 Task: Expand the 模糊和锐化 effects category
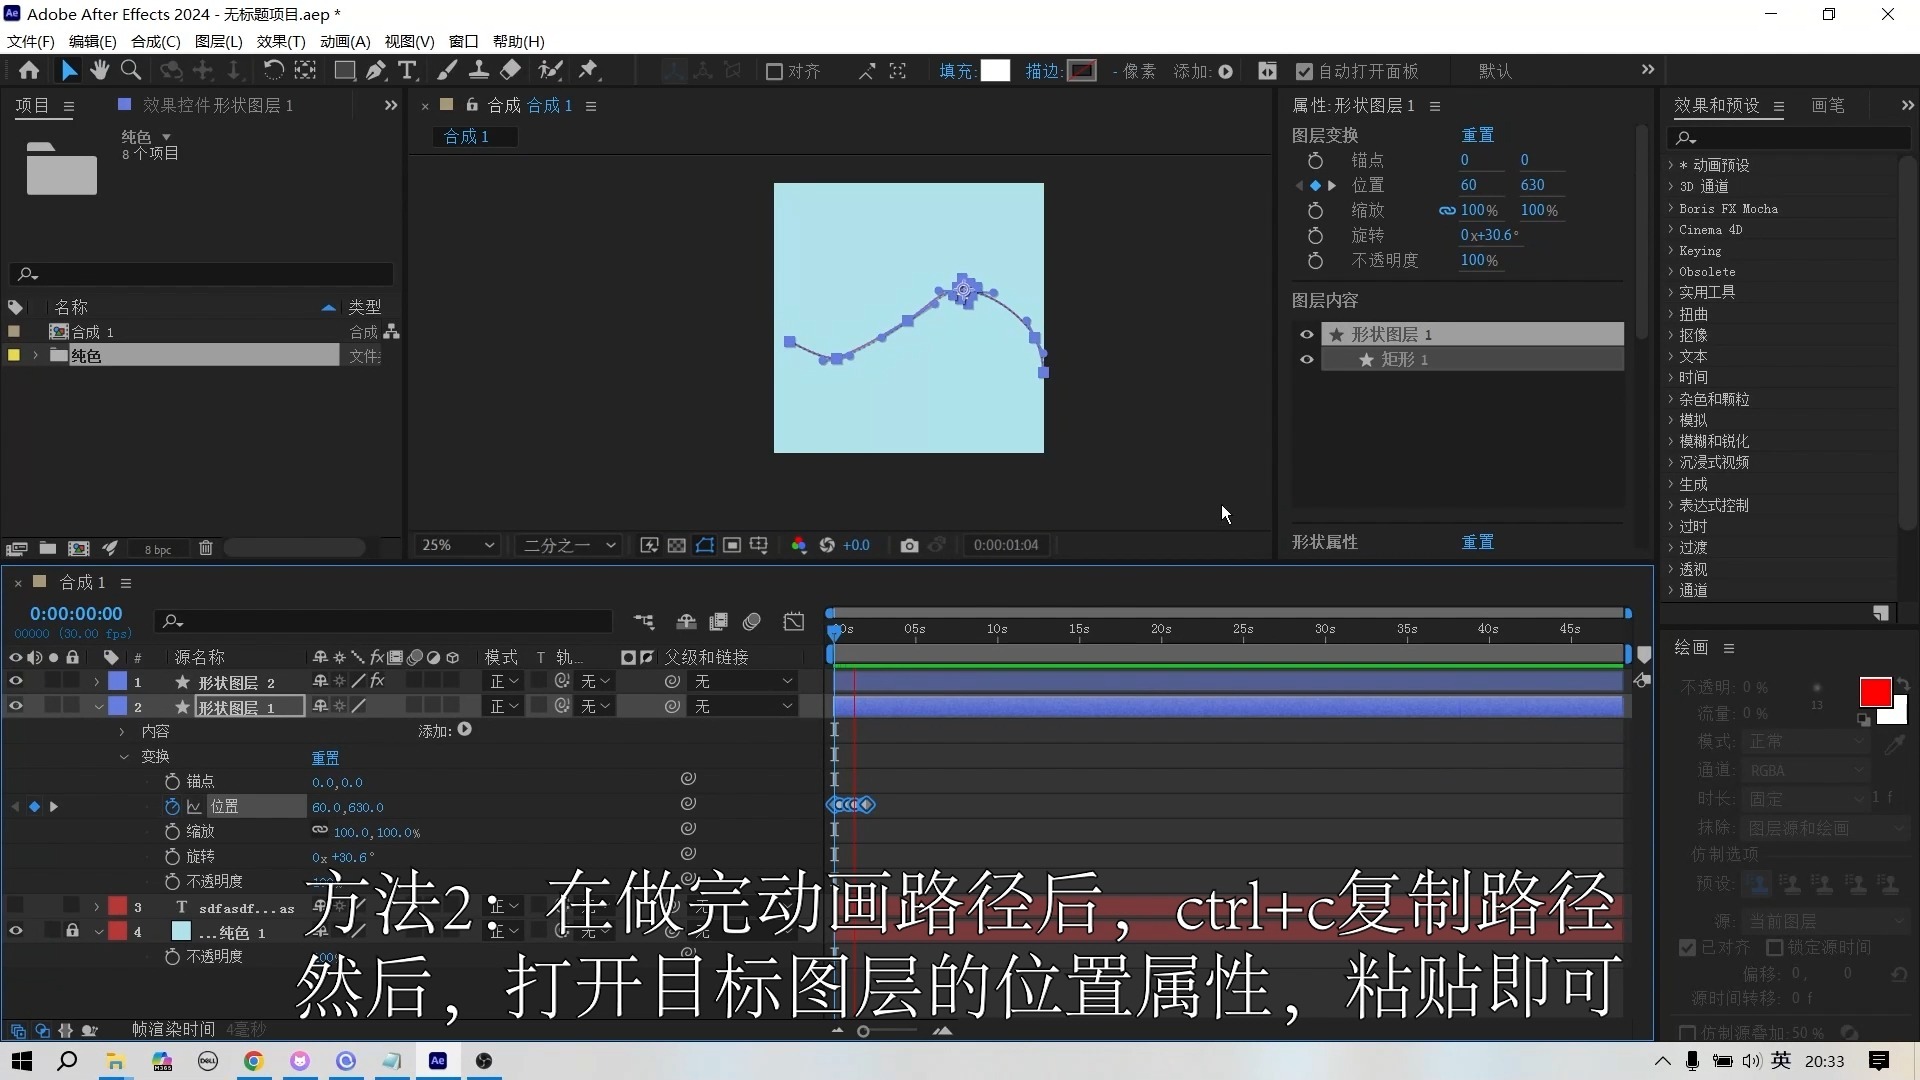[1671, 441]
